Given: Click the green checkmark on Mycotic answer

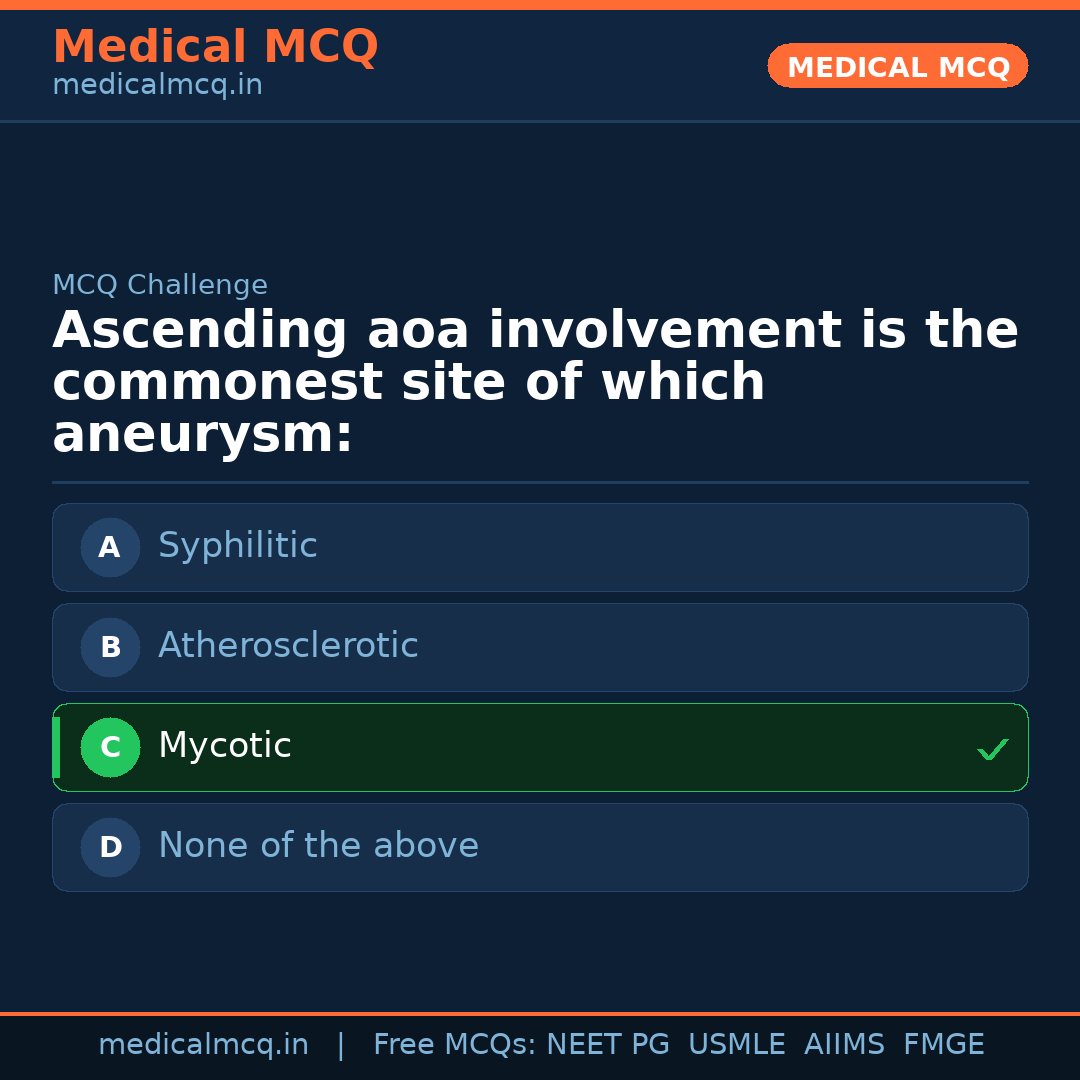Looking at the screenshot, I should 992,748.
